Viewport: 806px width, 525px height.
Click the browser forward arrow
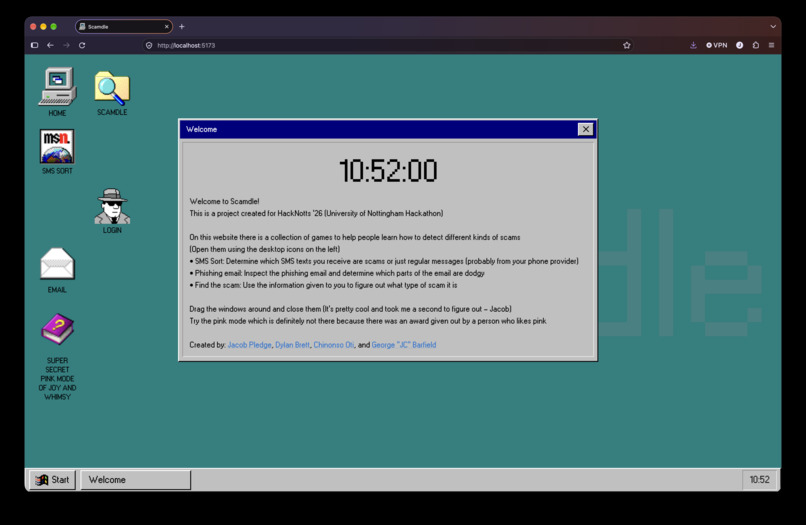(66, 45)
